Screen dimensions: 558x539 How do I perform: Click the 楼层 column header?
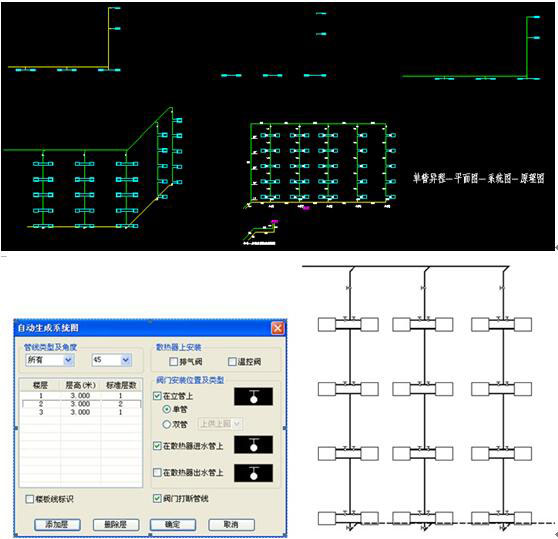40,385
